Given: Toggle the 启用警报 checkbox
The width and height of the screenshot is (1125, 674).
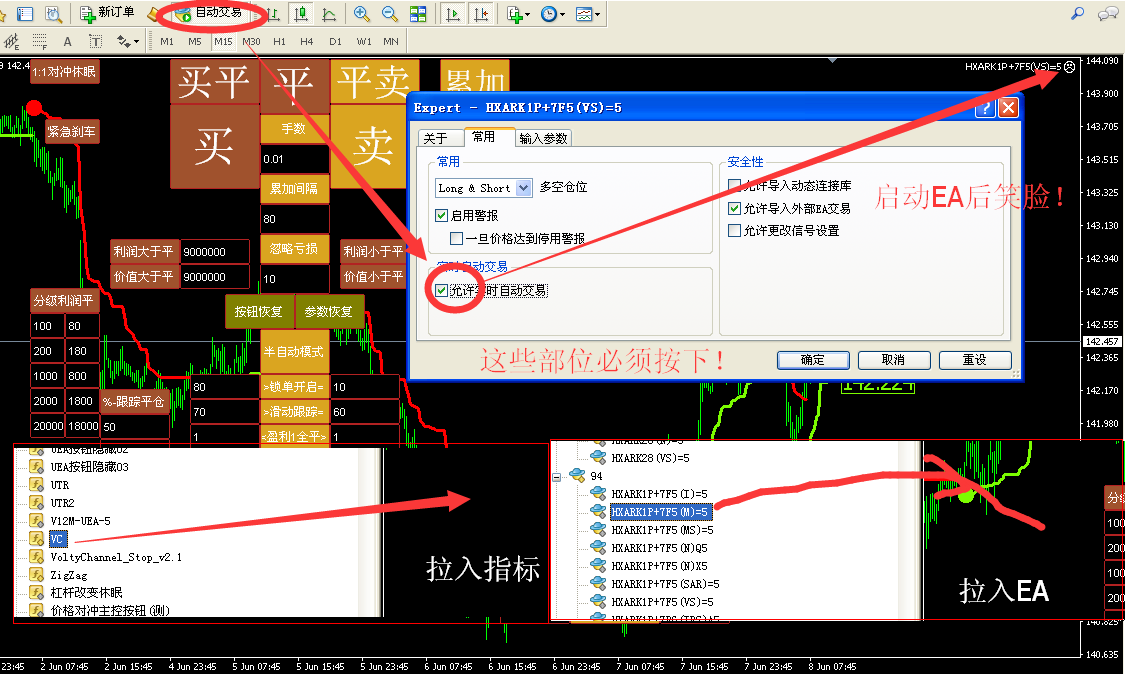Looking at the screenshot, I should point(442,215).
